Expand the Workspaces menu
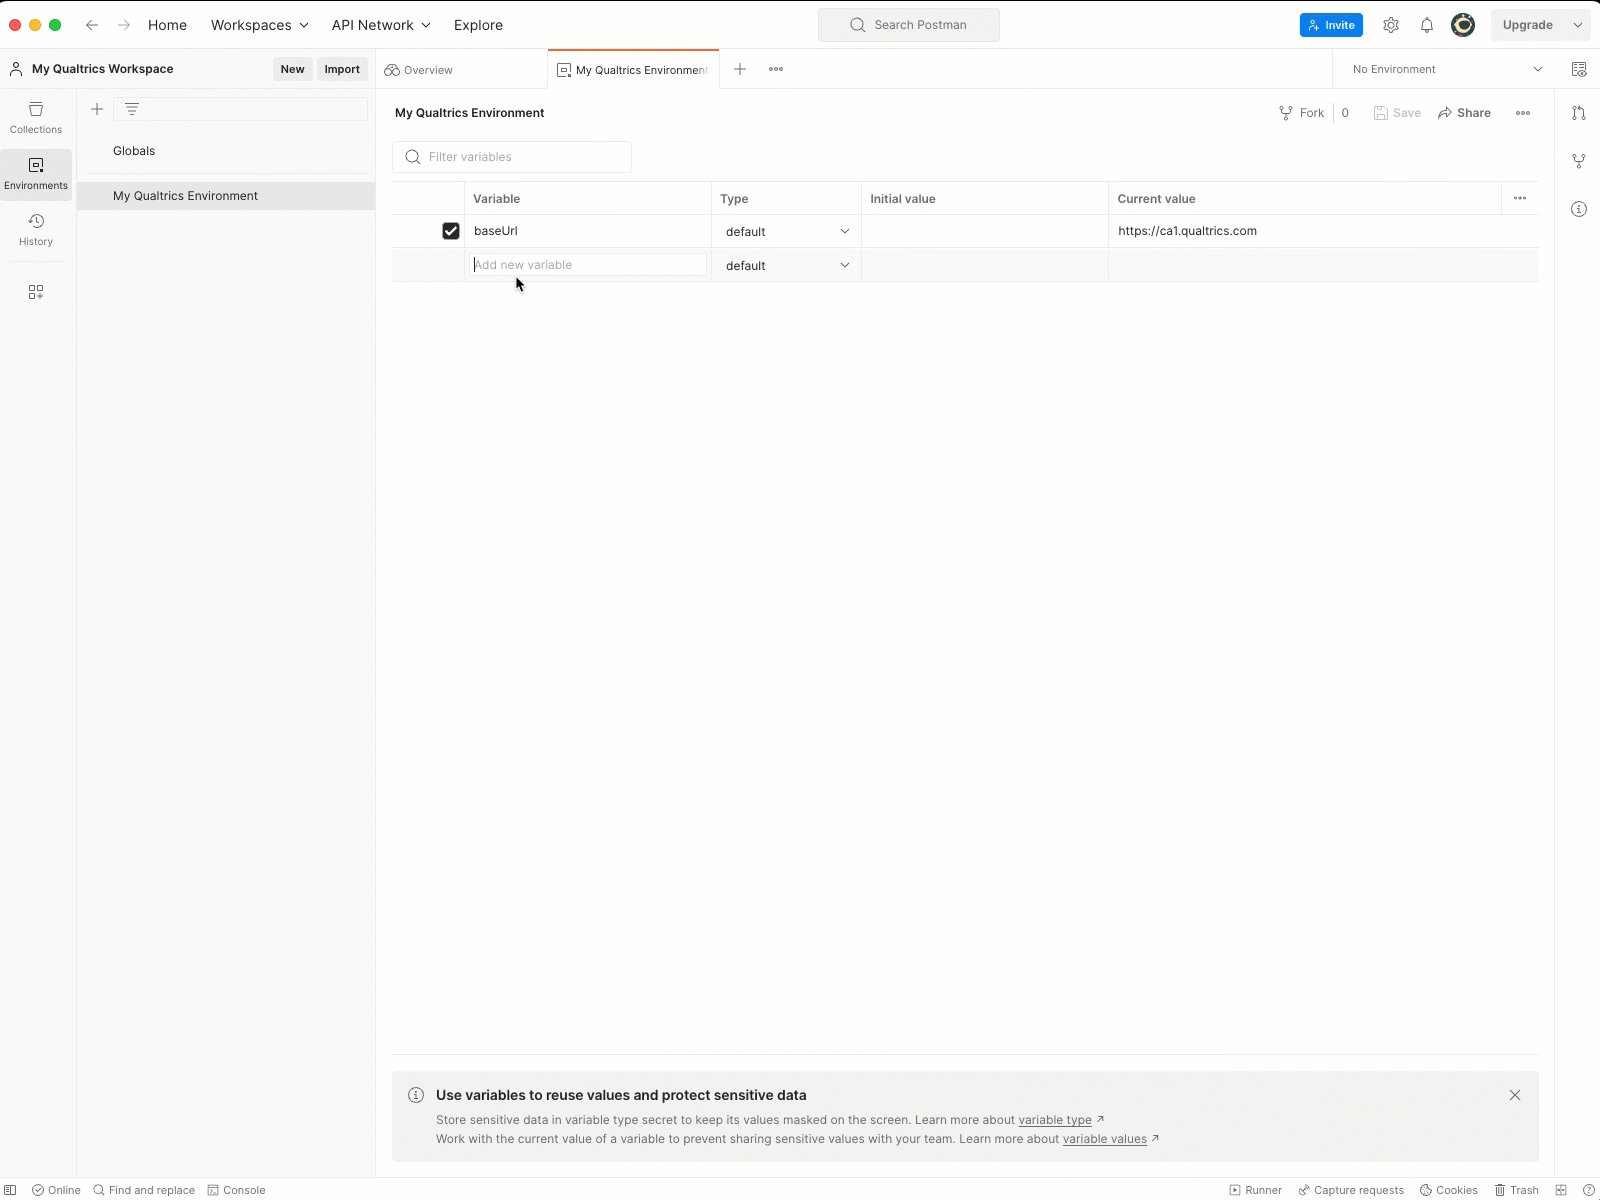Viewport: 1600px width, 1200px height. (x=260, y=25)
